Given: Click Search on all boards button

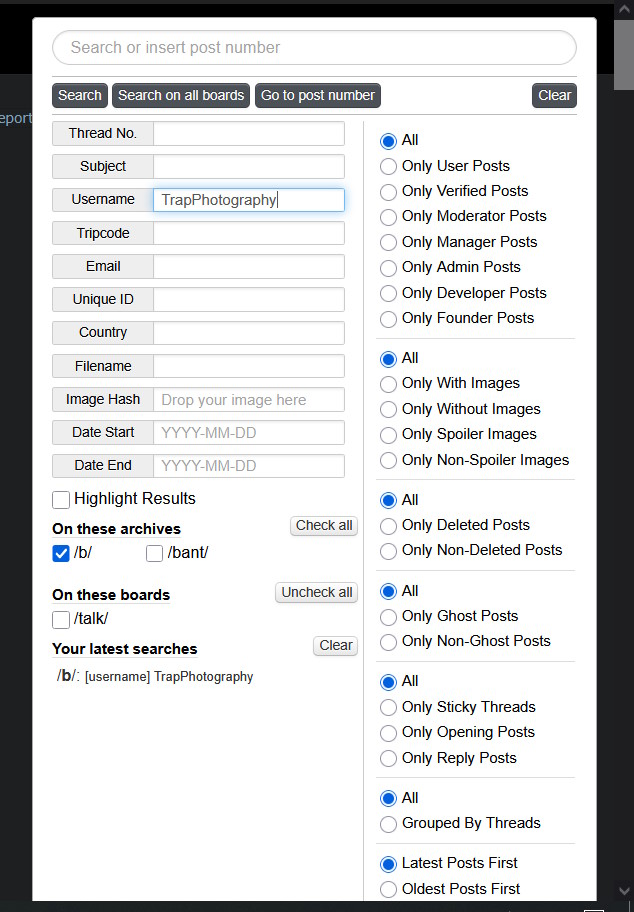Looking at the screenshot, I should (x=181, y=95).
